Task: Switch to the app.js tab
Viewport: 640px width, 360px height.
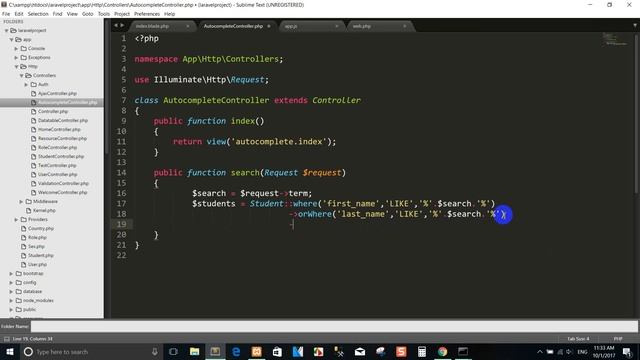Action: pyautogui.click(x=291, y=26)
